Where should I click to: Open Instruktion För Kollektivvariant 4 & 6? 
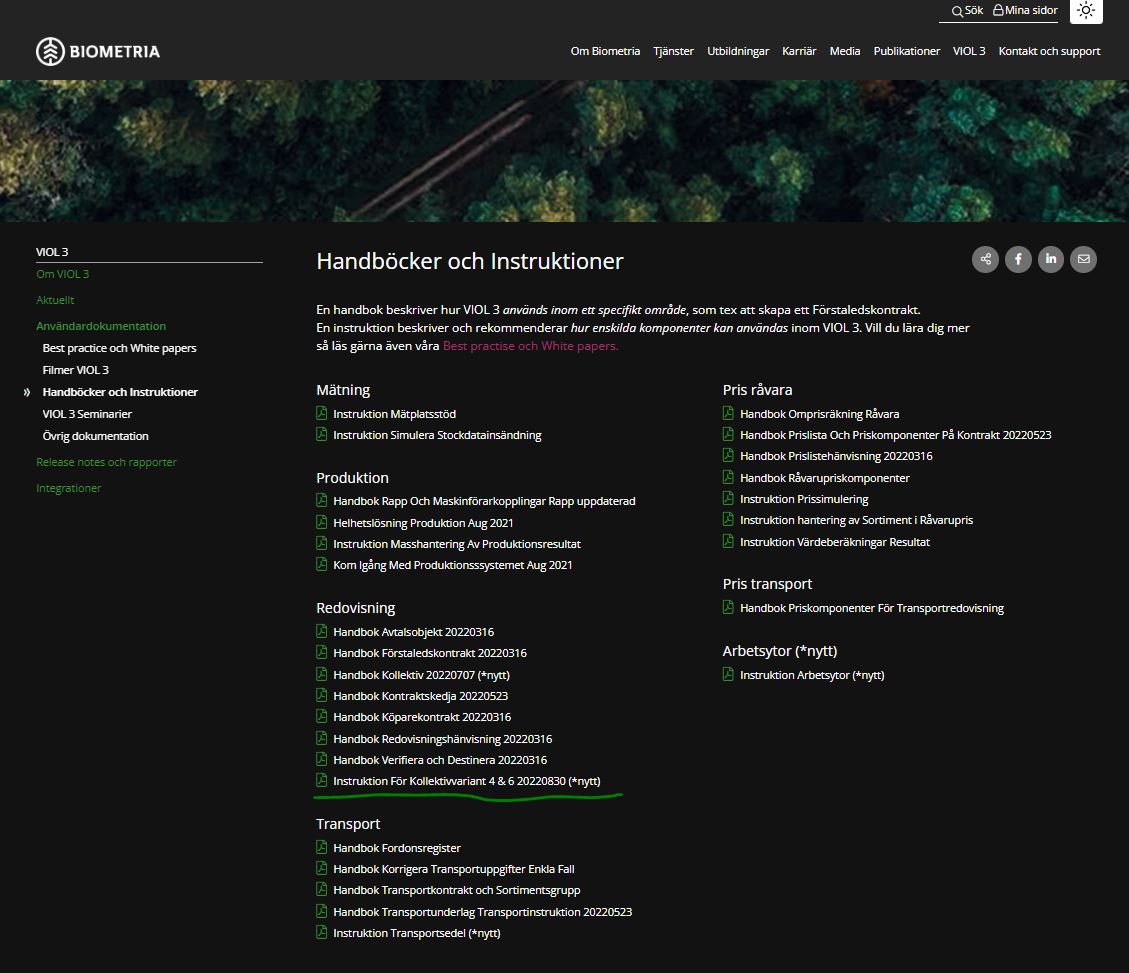466,781
